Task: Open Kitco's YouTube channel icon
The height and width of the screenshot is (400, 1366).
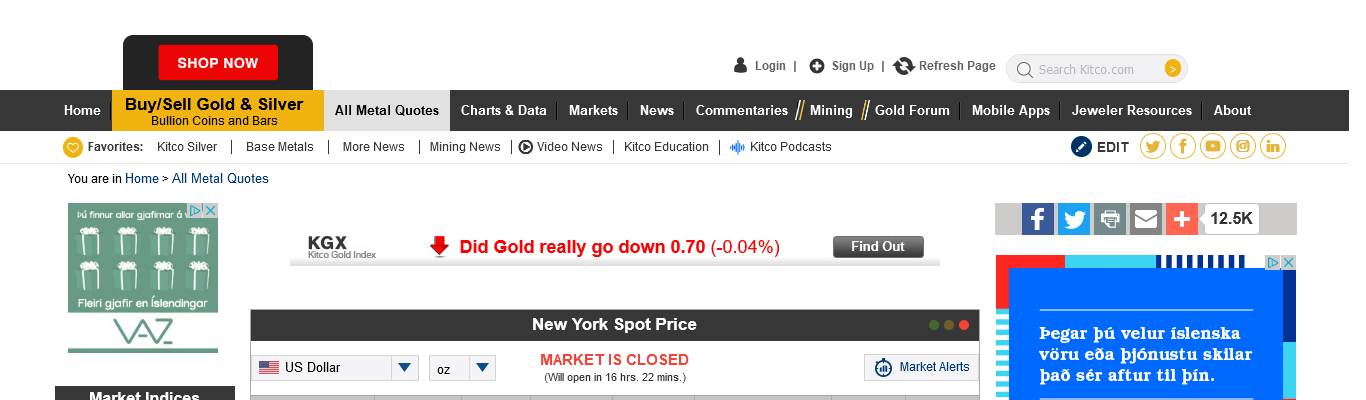Action: (1213, 147)
